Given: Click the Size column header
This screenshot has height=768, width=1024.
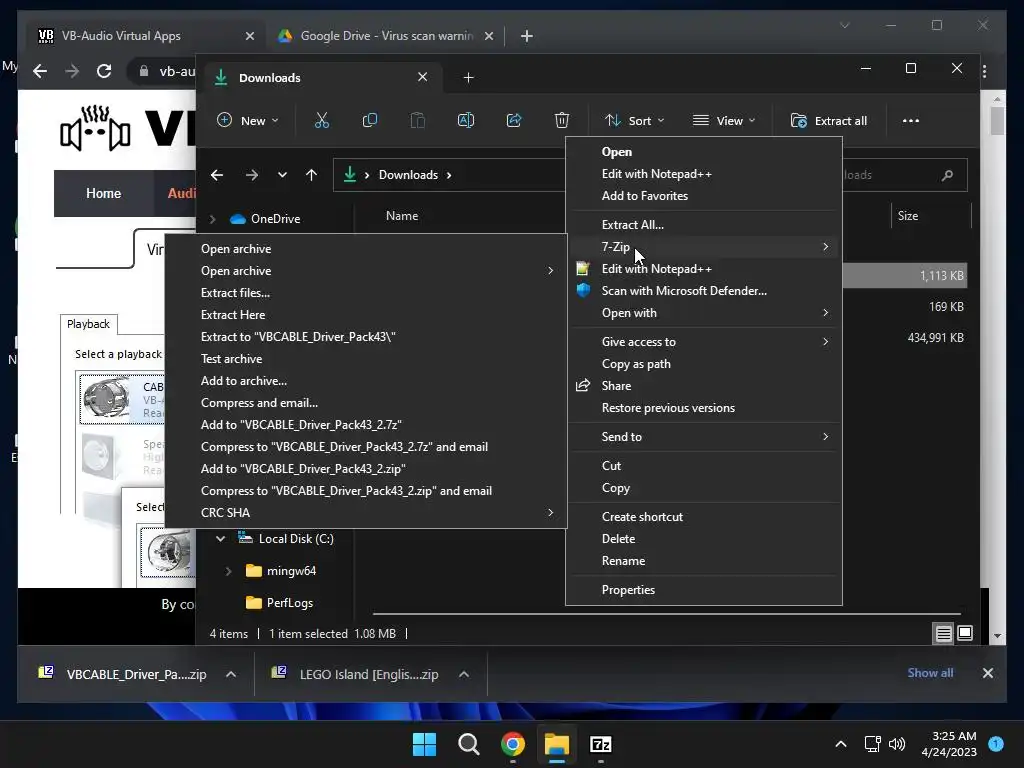Looking at the screenshot, I should pos(908,216).
